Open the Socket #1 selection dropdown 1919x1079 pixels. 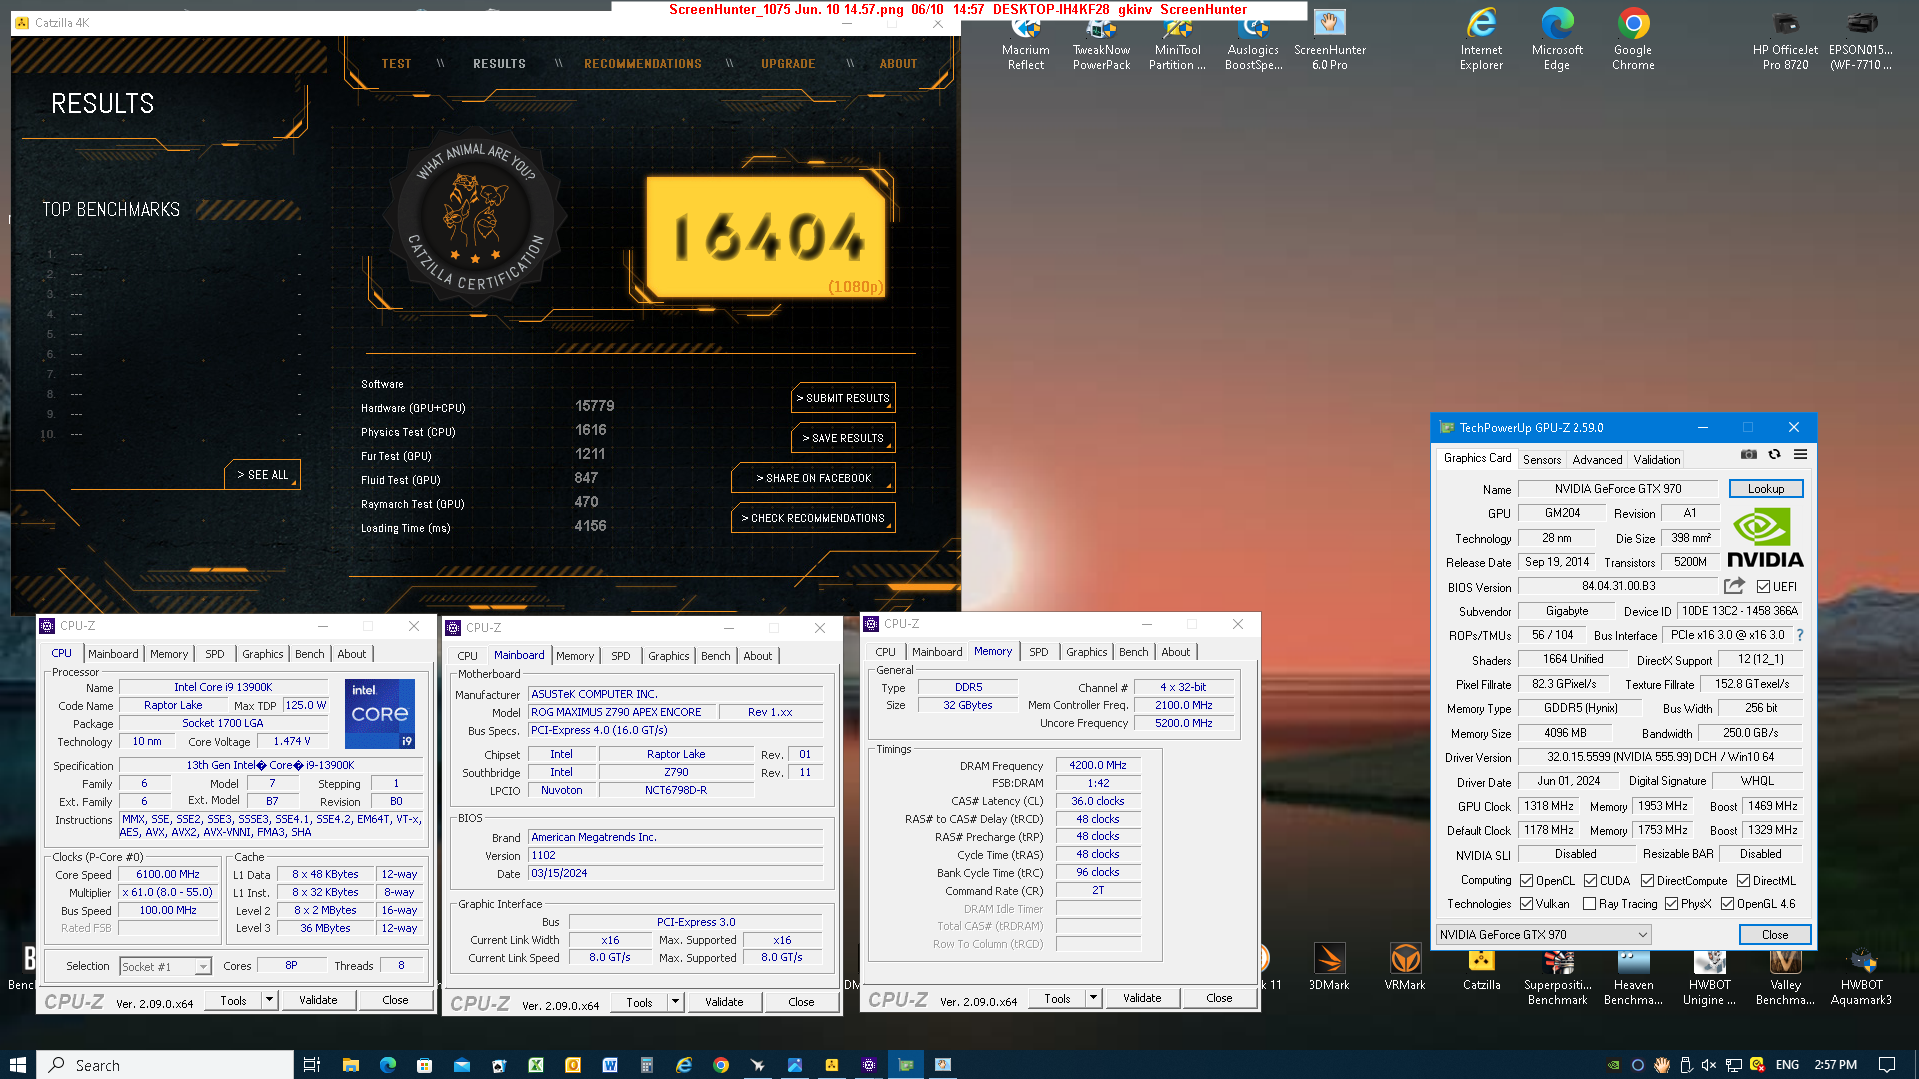(x=165, y=966)
